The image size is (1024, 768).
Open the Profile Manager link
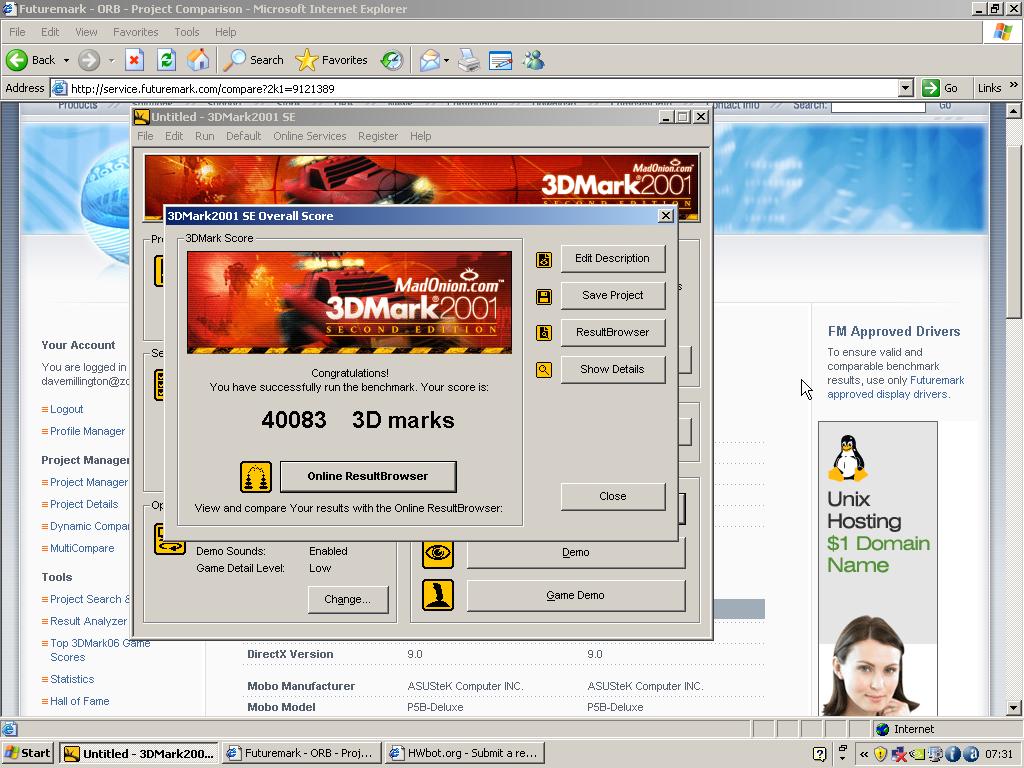pyautogui.click(x=88, y=432)
